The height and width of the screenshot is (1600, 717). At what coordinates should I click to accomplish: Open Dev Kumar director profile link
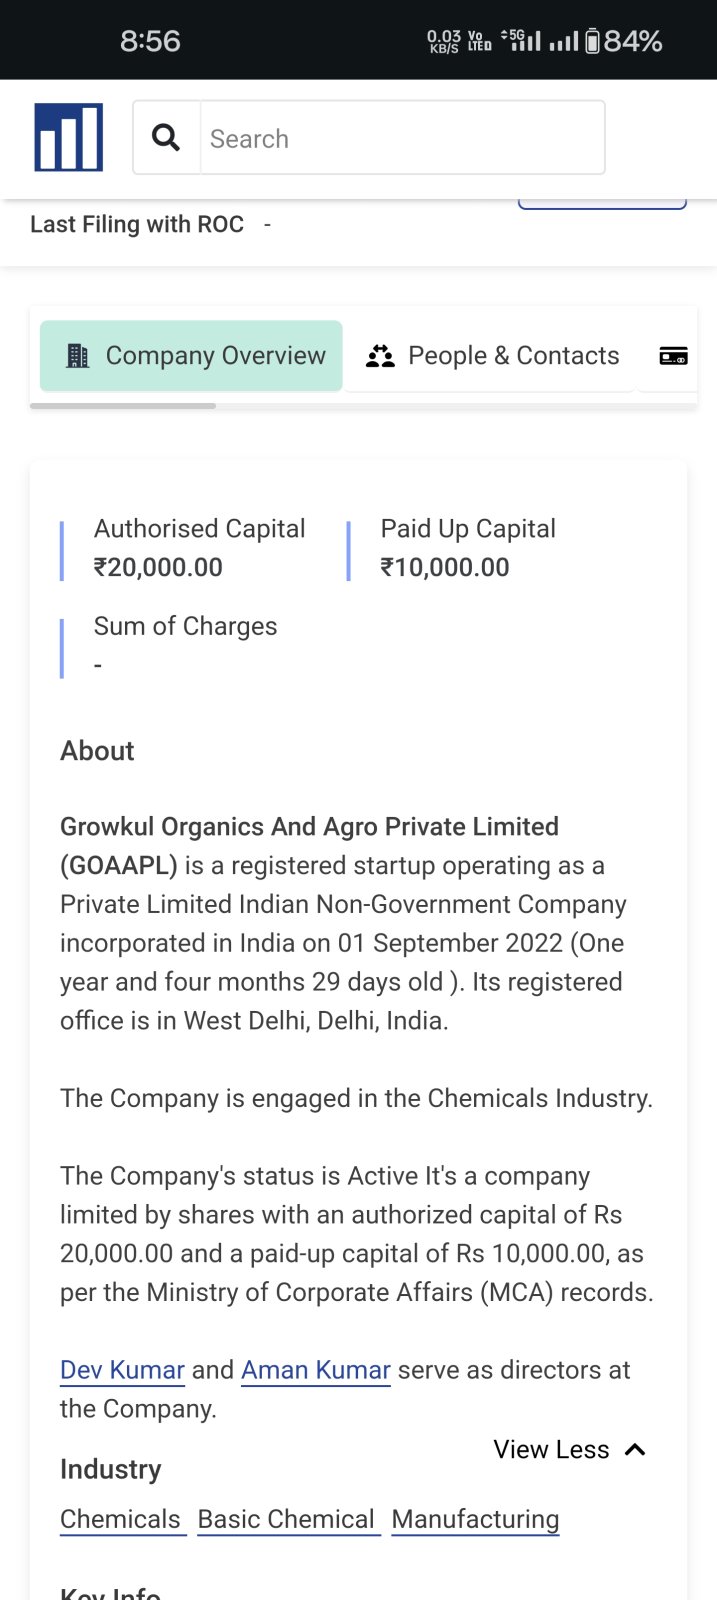point(122,1370)
